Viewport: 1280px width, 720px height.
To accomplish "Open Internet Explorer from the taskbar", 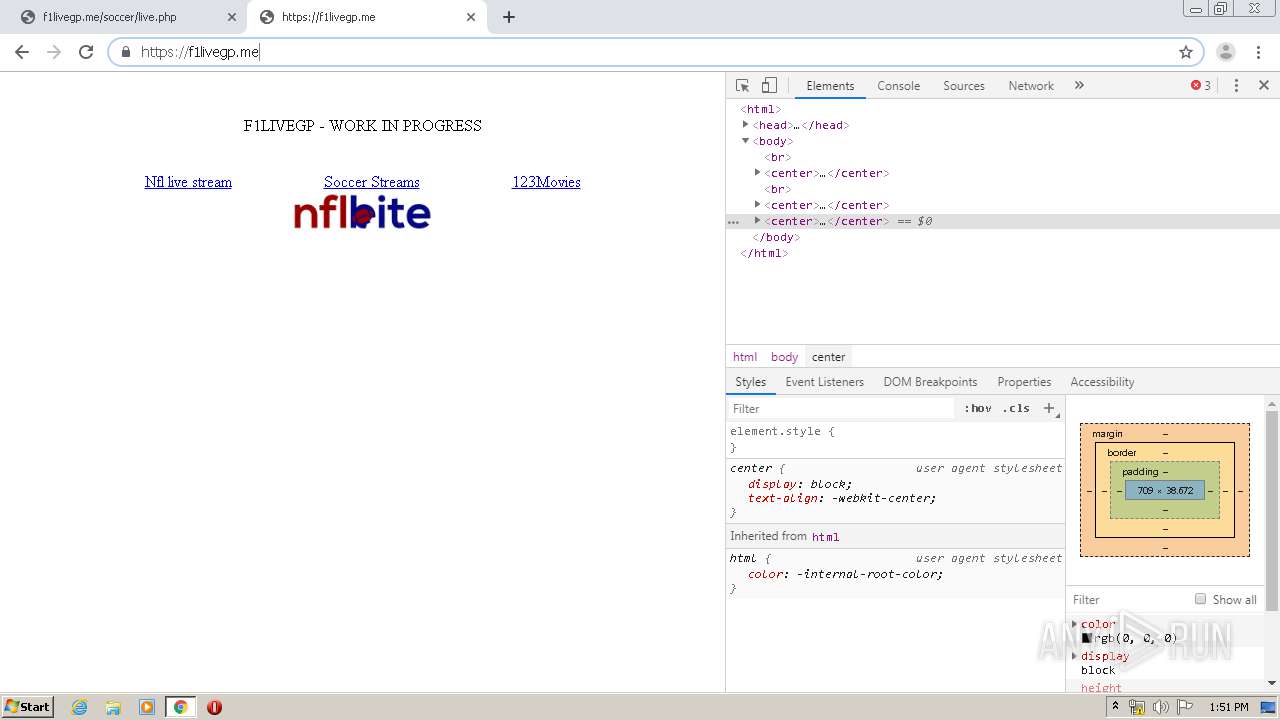I will tap(80, 707).
